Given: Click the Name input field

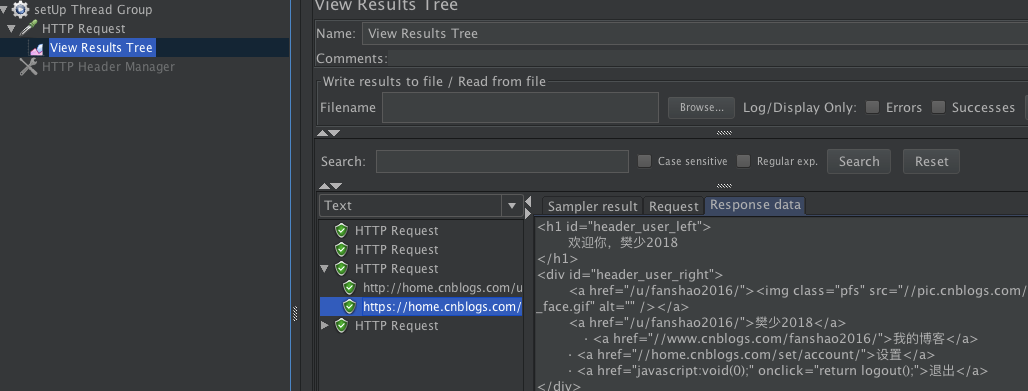Looking at the screenshot, I should (x=694, y=33).
